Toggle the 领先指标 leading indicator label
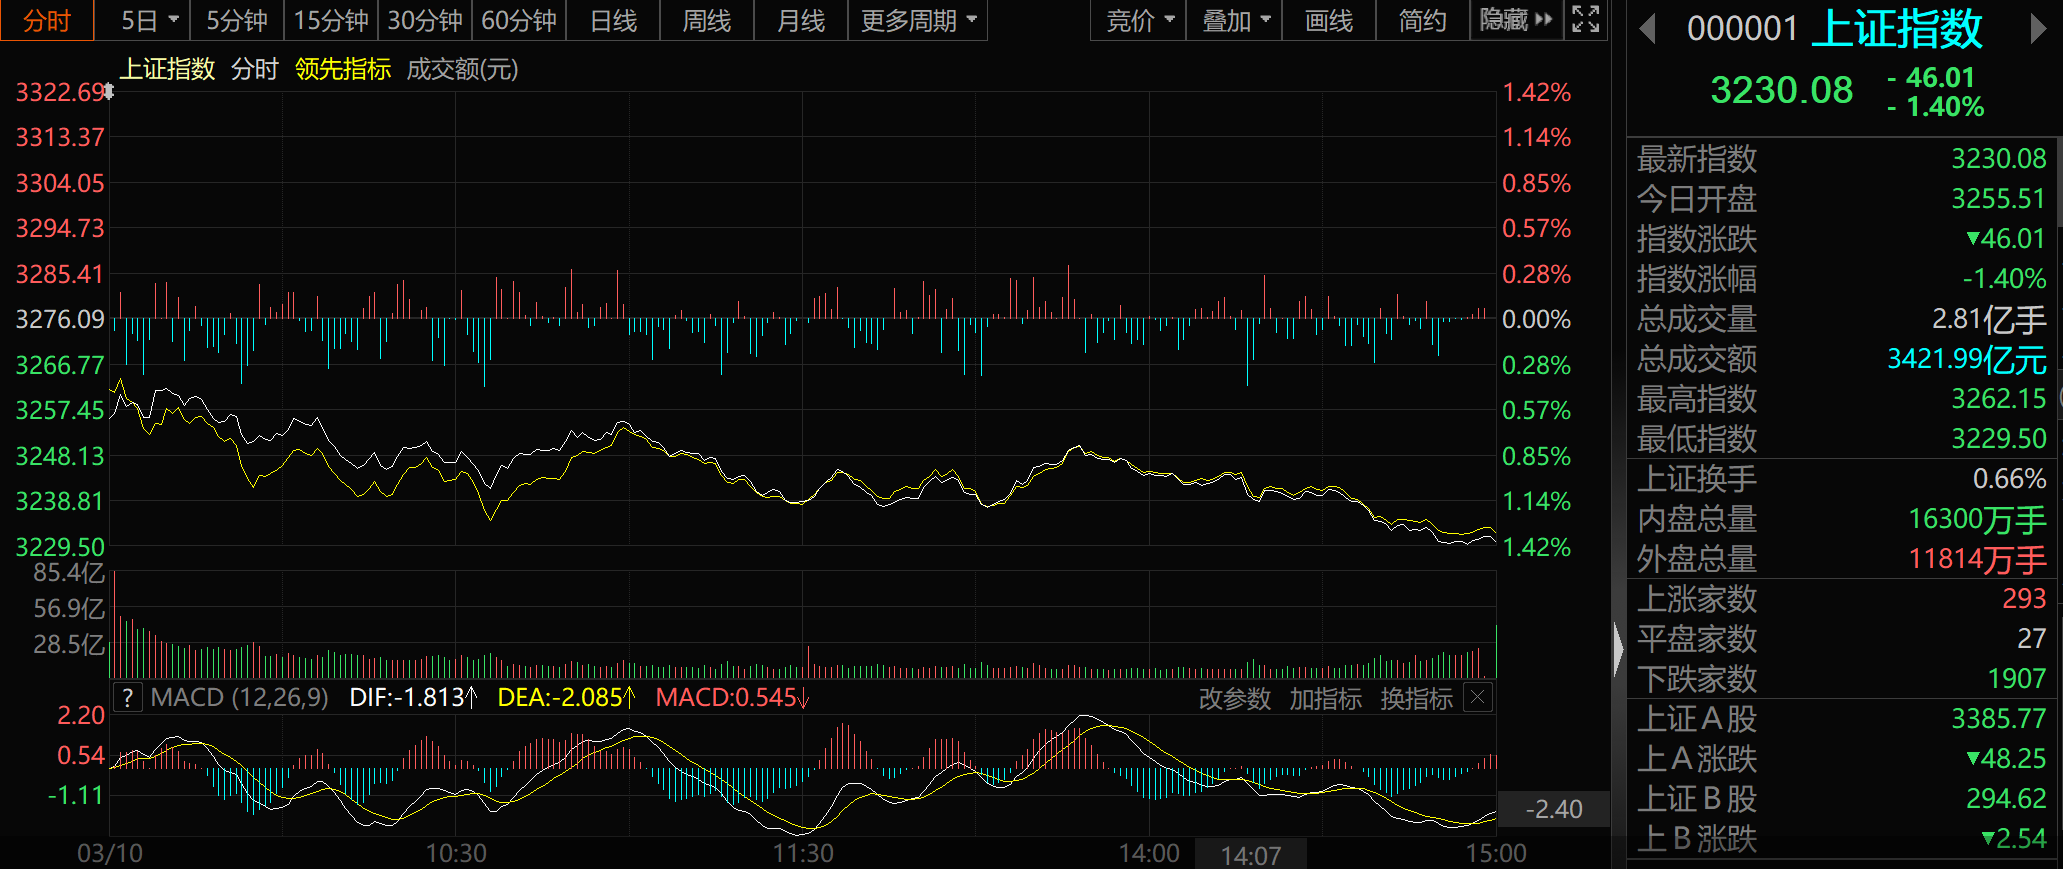 coord(342,69)
